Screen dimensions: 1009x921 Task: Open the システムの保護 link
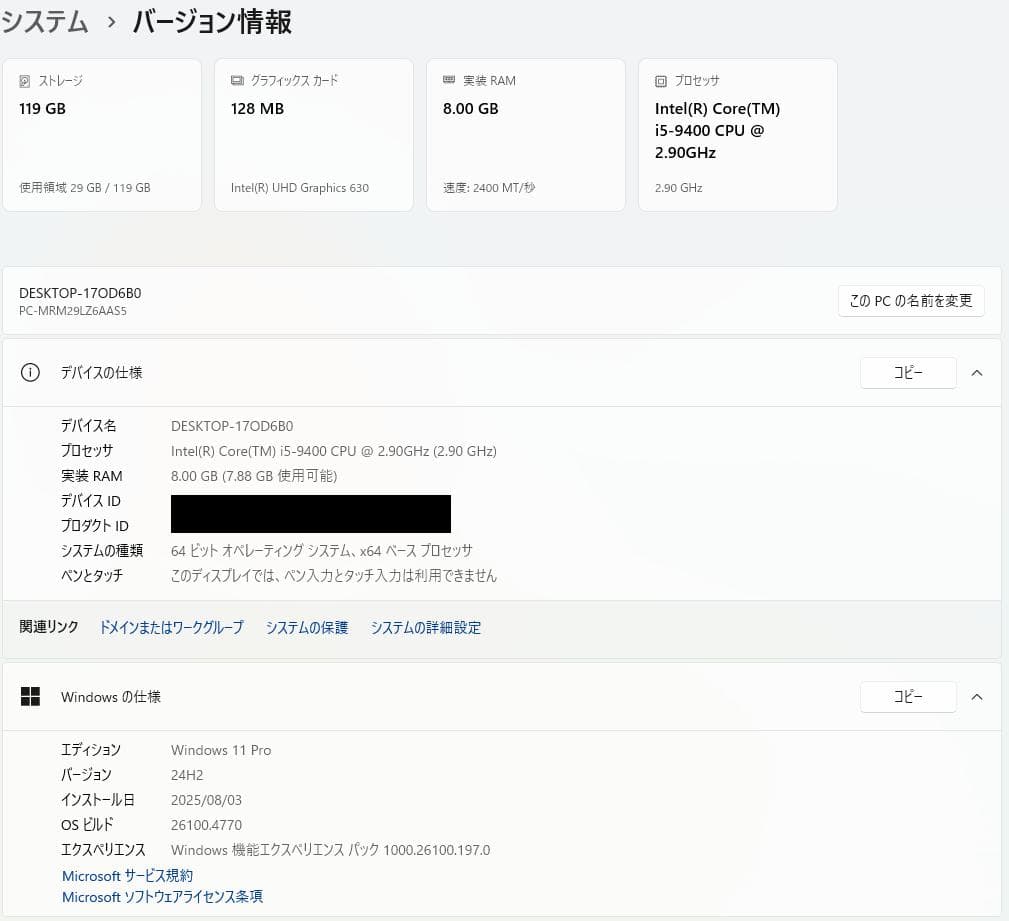307,627
